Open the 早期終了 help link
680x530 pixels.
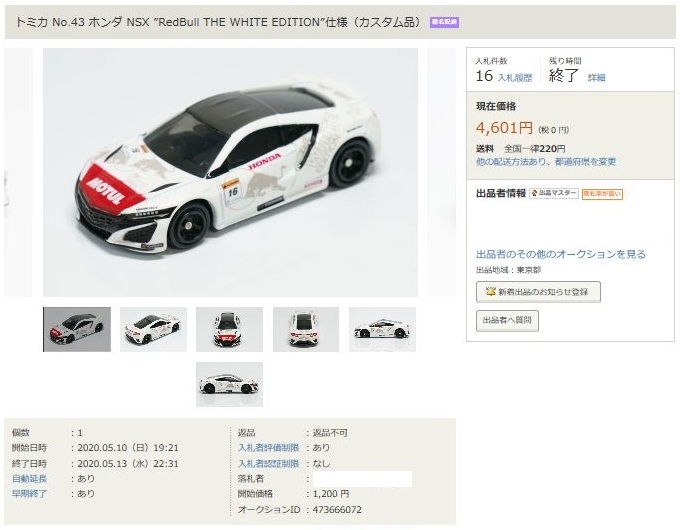tap(29, 494)
